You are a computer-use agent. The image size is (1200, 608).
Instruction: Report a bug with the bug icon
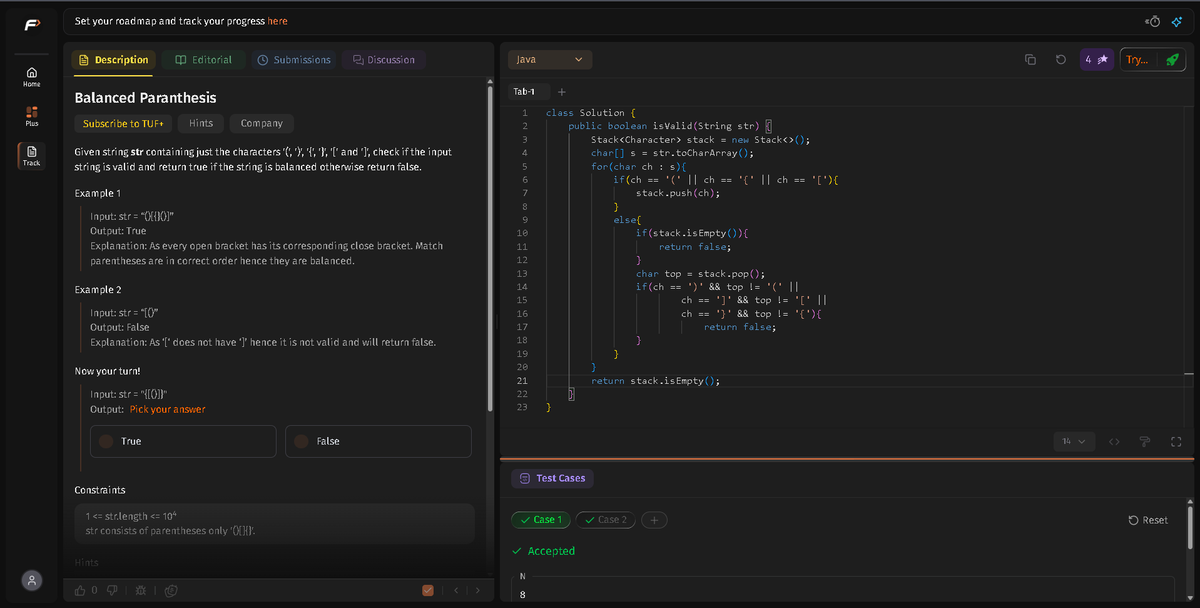coord(143,590)
